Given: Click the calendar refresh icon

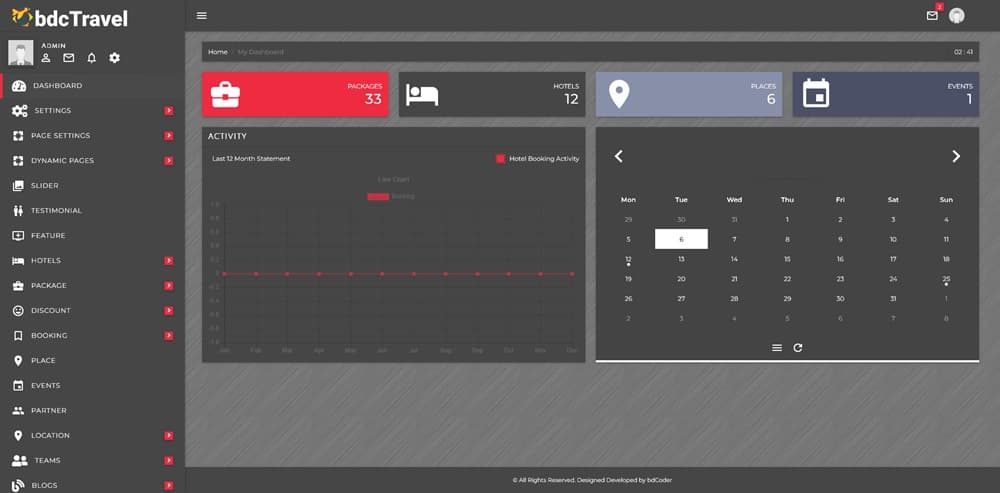Looking at the screenshot, I should 798,347.
